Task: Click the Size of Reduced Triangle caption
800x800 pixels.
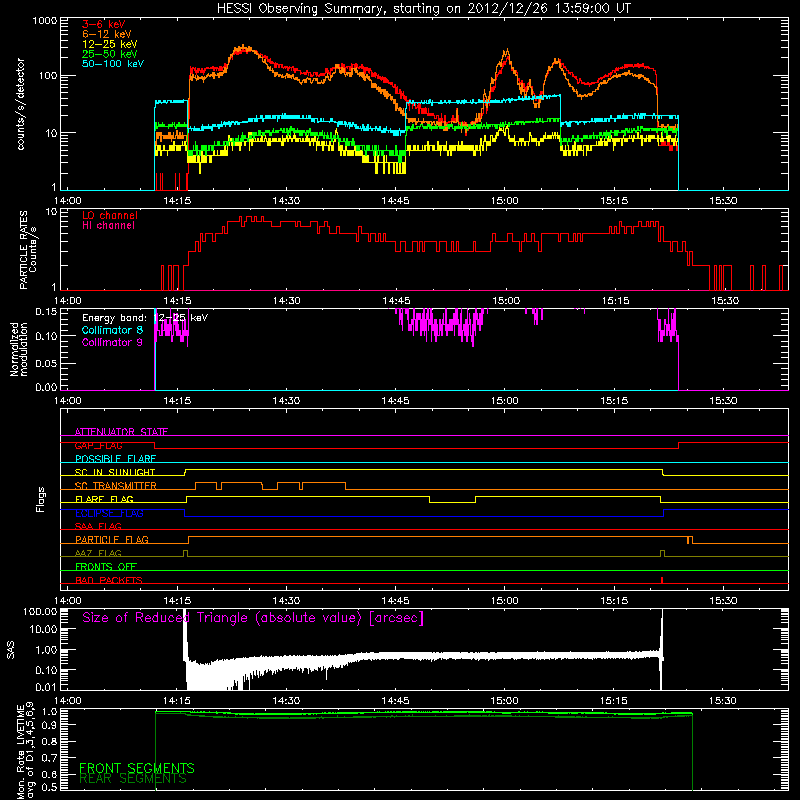Action: pos(253,618)
